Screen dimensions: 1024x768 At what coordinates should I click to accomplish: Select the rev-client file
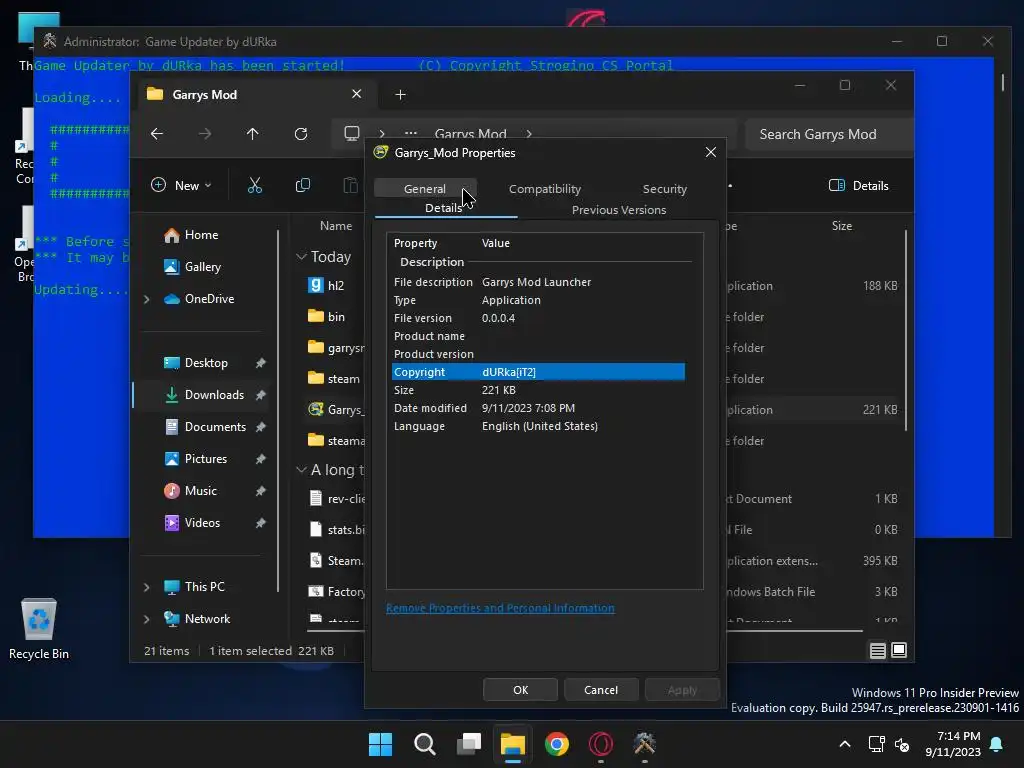(x=336, y=499)
